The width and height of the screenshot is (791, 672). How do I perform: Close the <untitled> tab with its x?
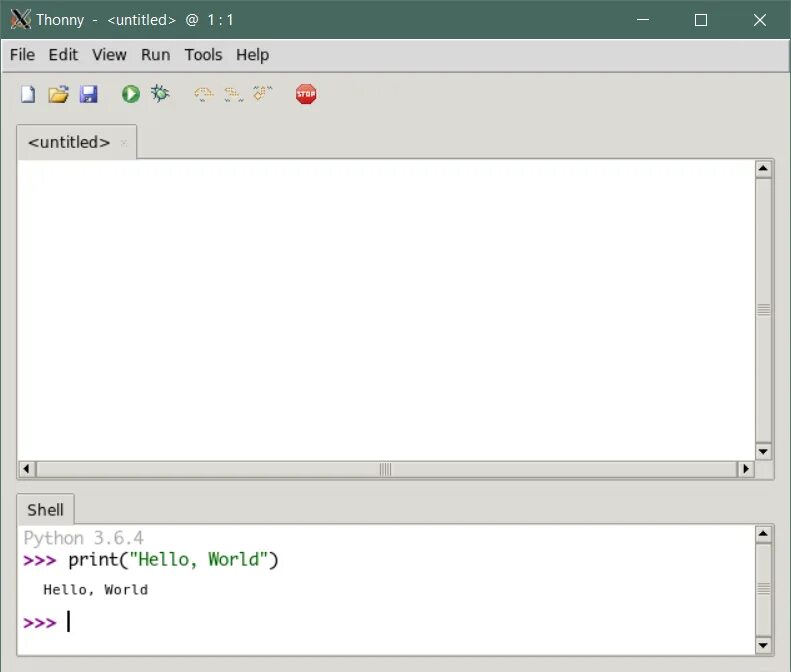124,143
